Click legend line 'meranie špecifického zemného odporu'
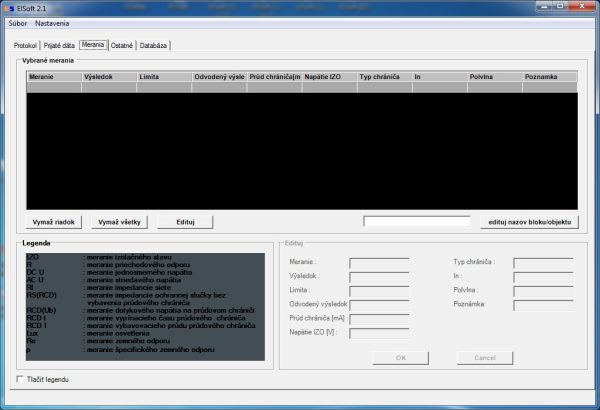 coord(150,350)
